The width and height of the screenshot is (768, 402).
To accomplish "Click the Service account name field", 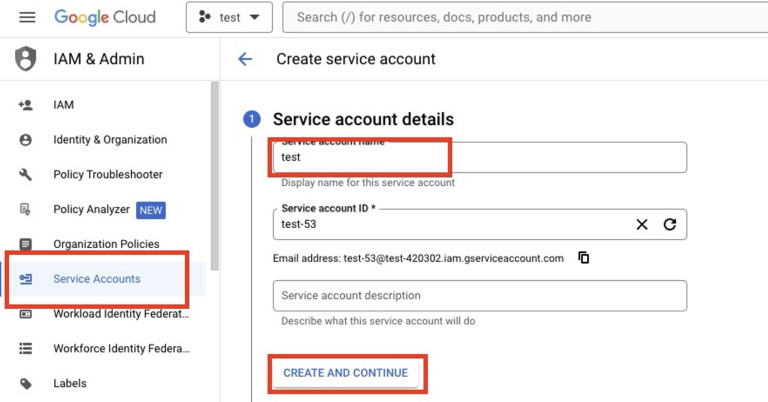I will click(478, 158).
